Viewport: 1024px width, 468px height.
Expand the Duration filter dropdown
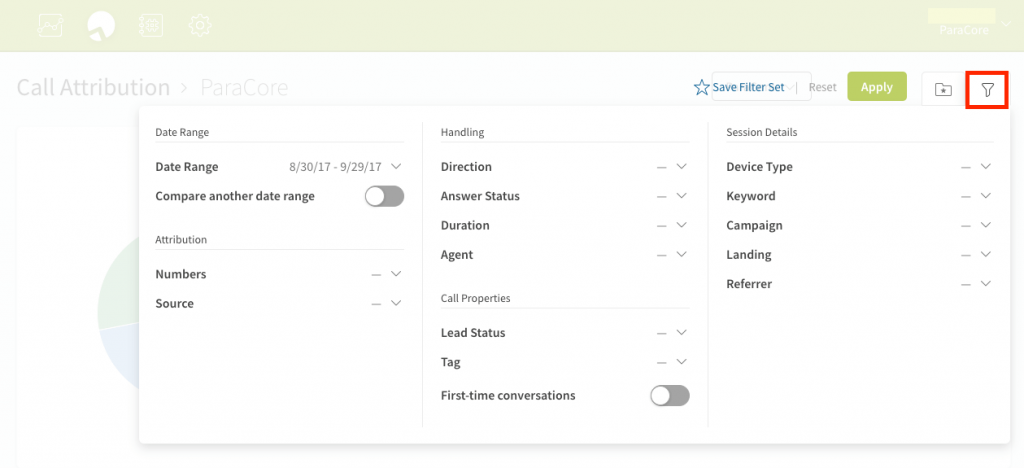click(682, 225)
